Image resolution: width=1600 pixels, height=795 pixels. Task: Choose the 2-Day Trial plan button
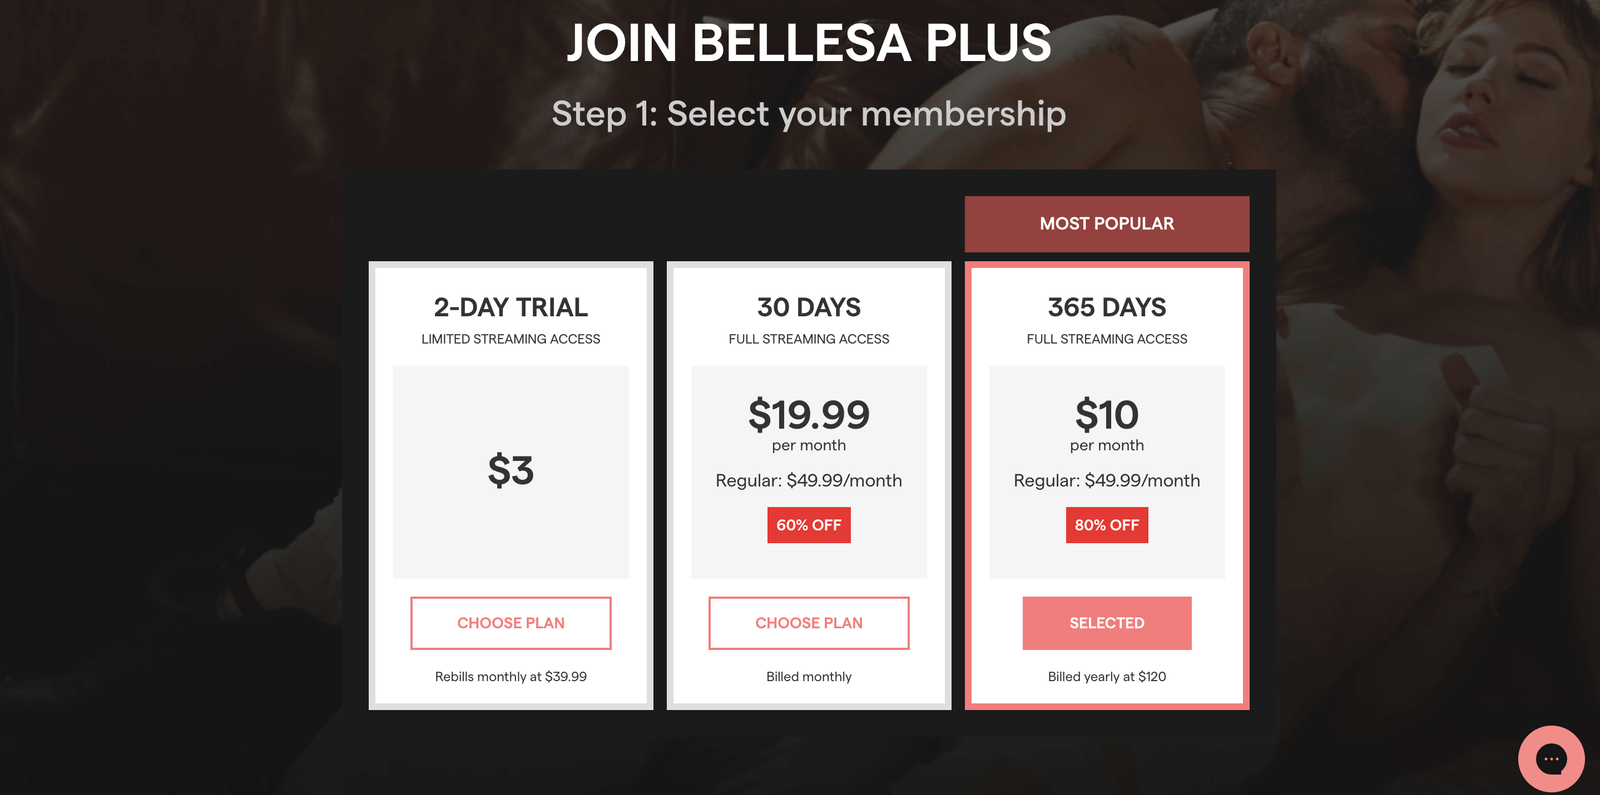[511, 623]
